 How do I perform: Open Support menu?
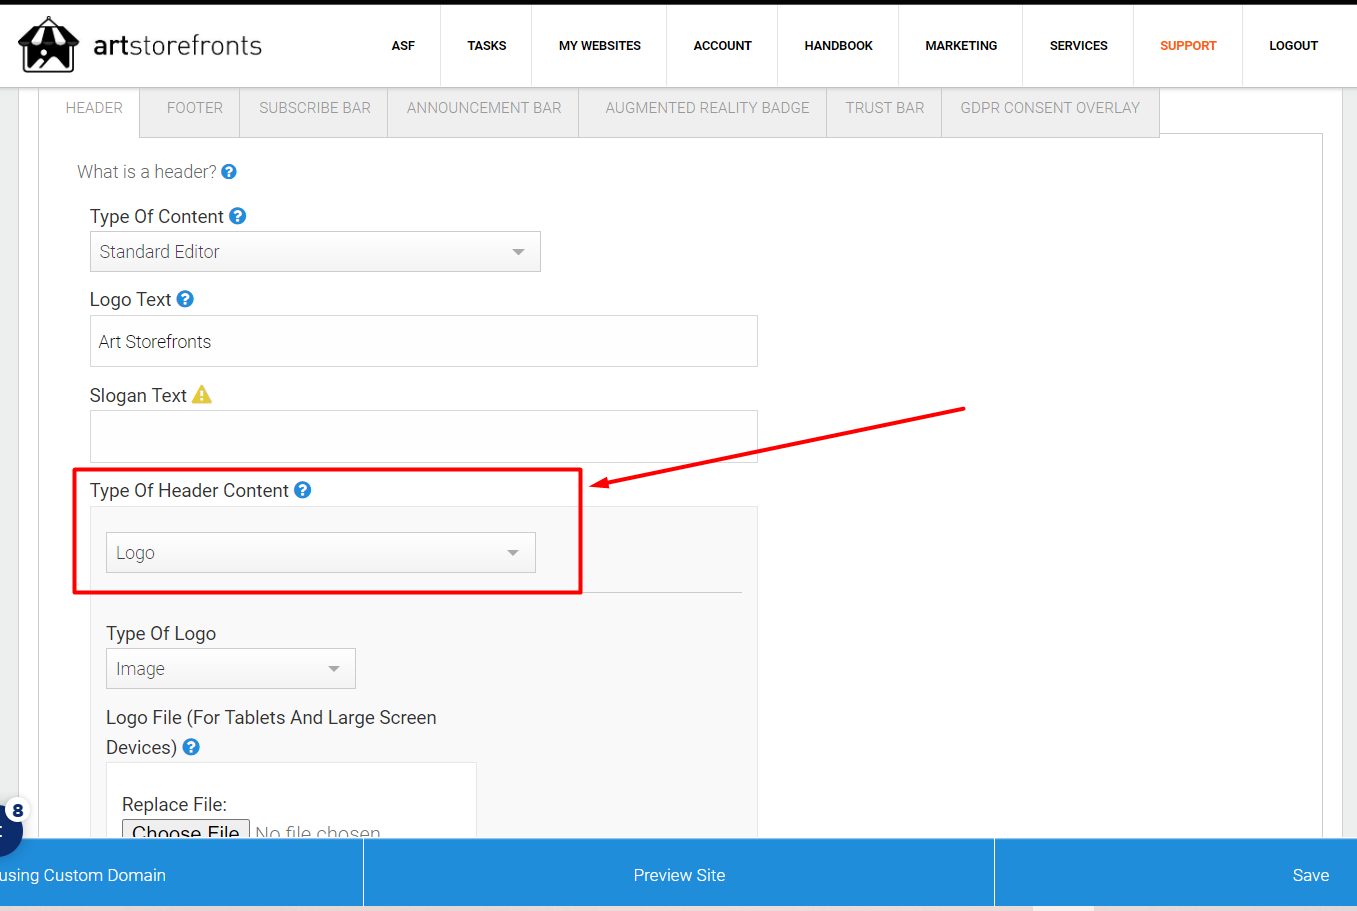[1188, 46]
